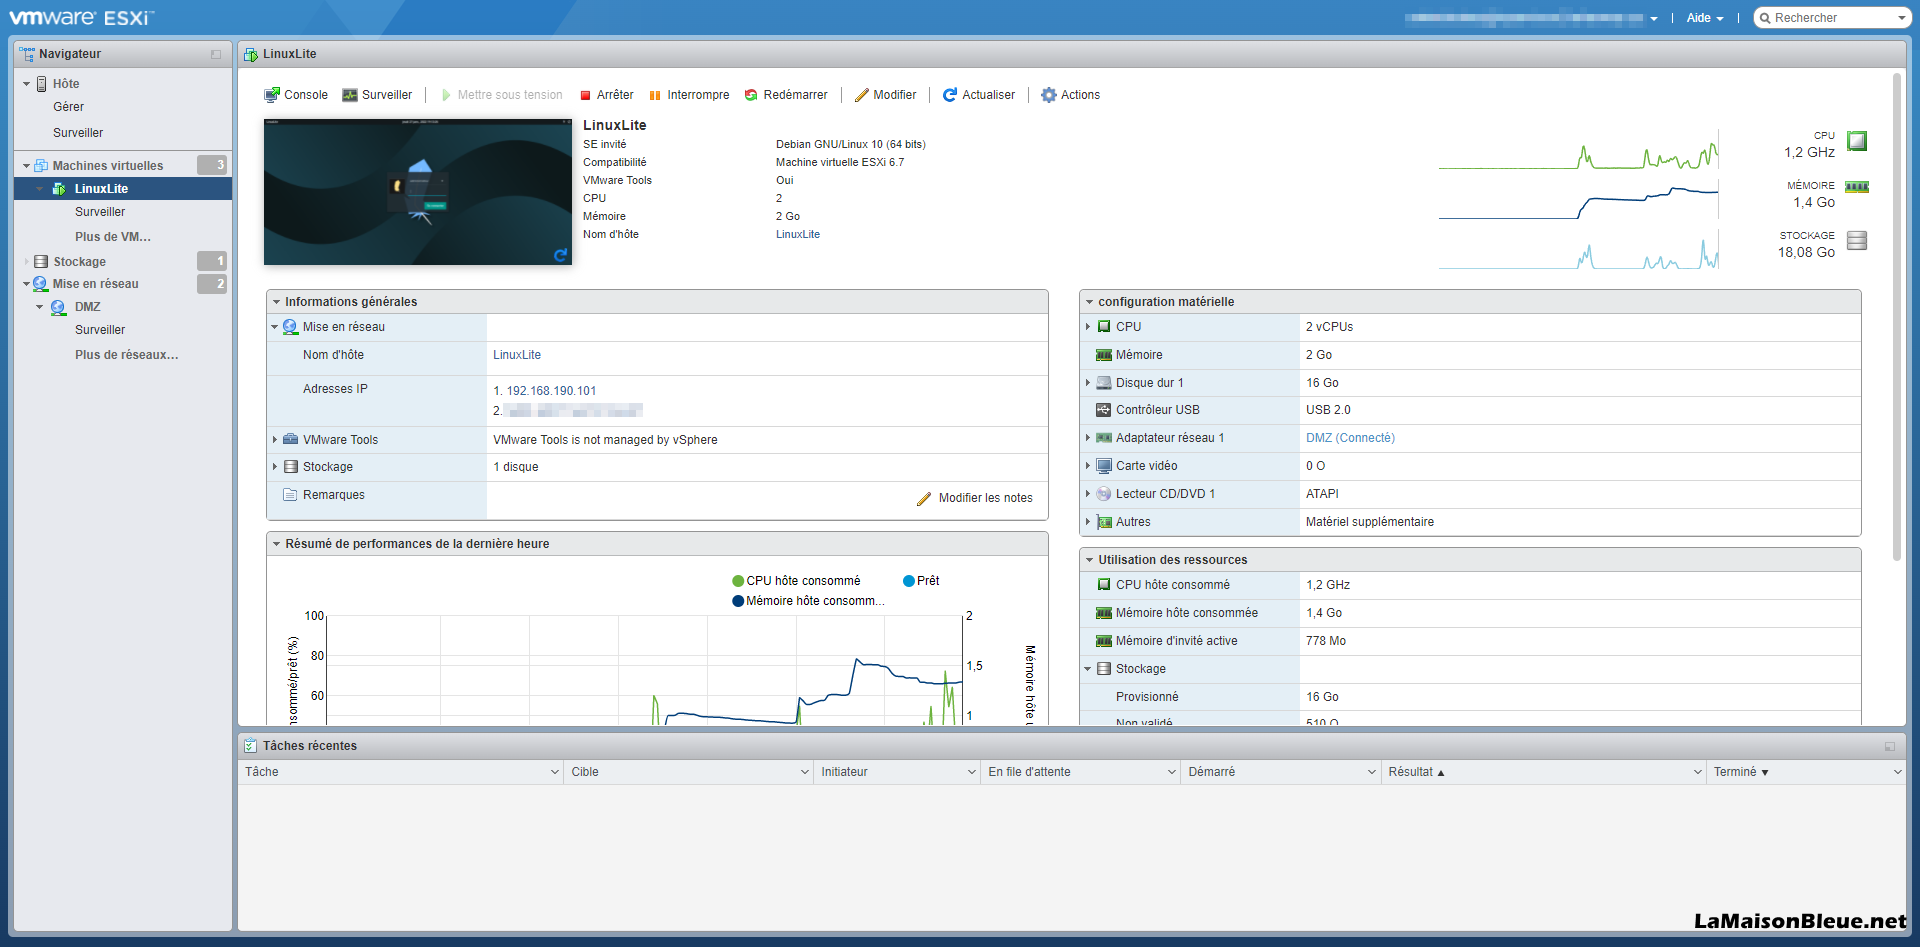1920x947 pixels.
Task: Open the Actions gear menu
Action: (1070, 95)
